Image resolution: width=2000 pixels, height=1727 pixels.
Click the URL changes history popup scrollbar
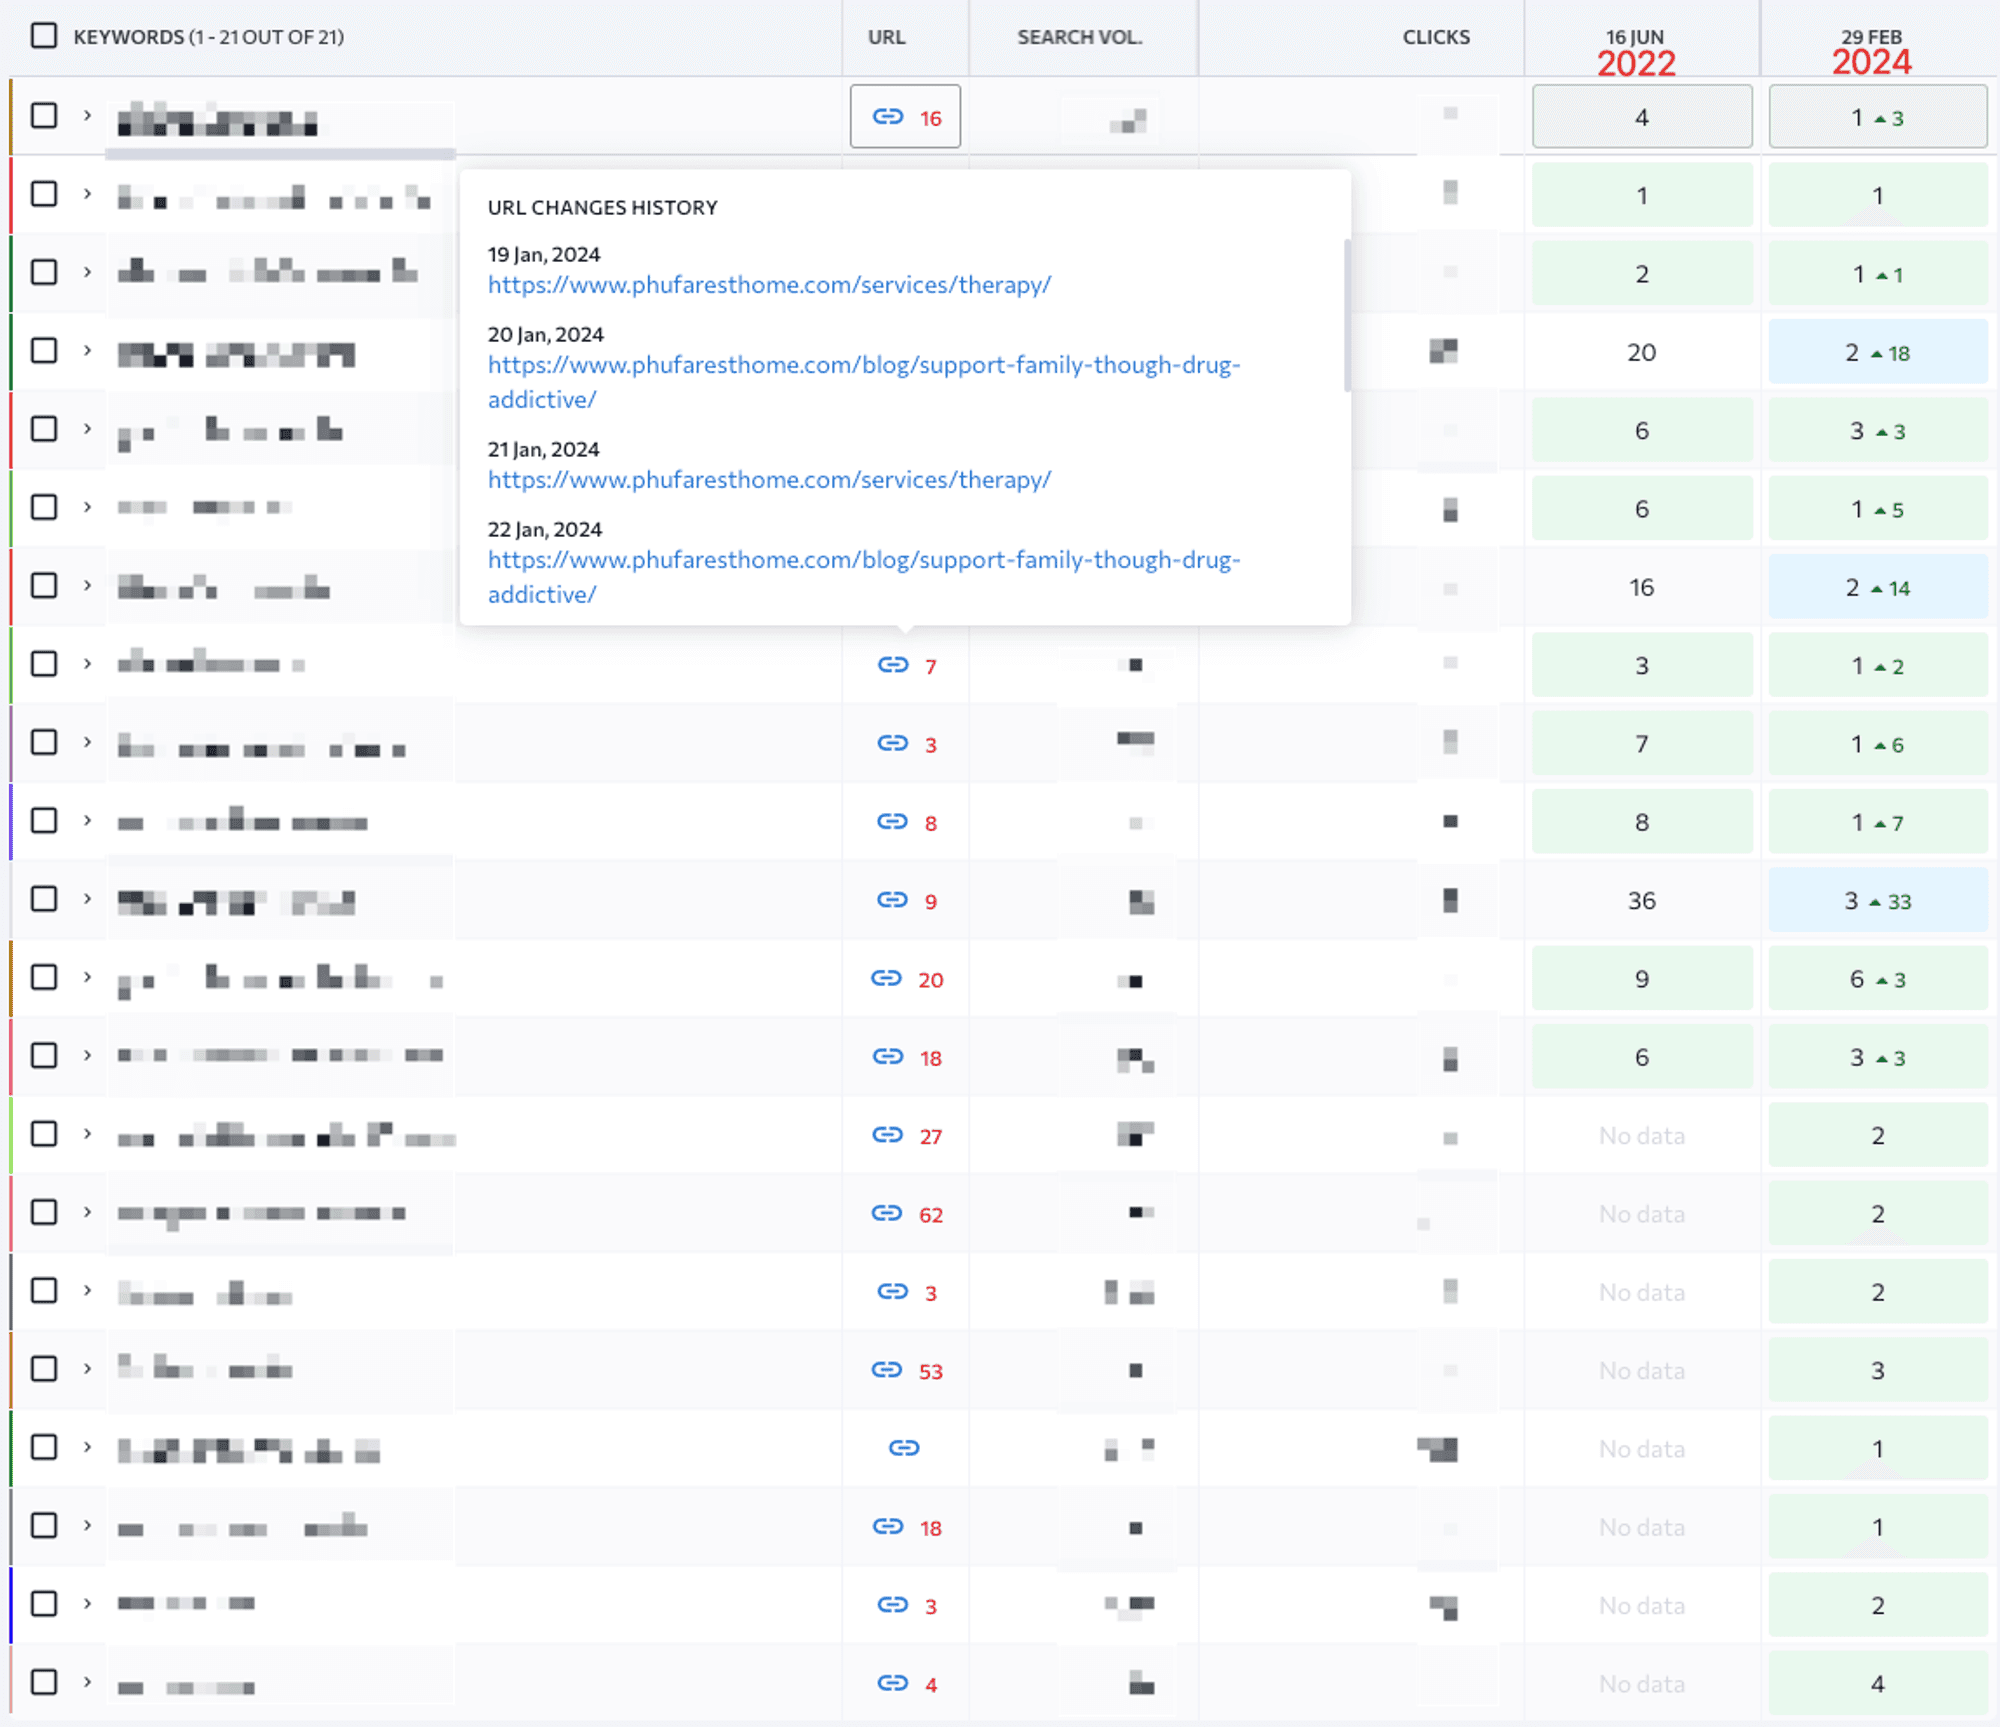(x=1347, y=315)
